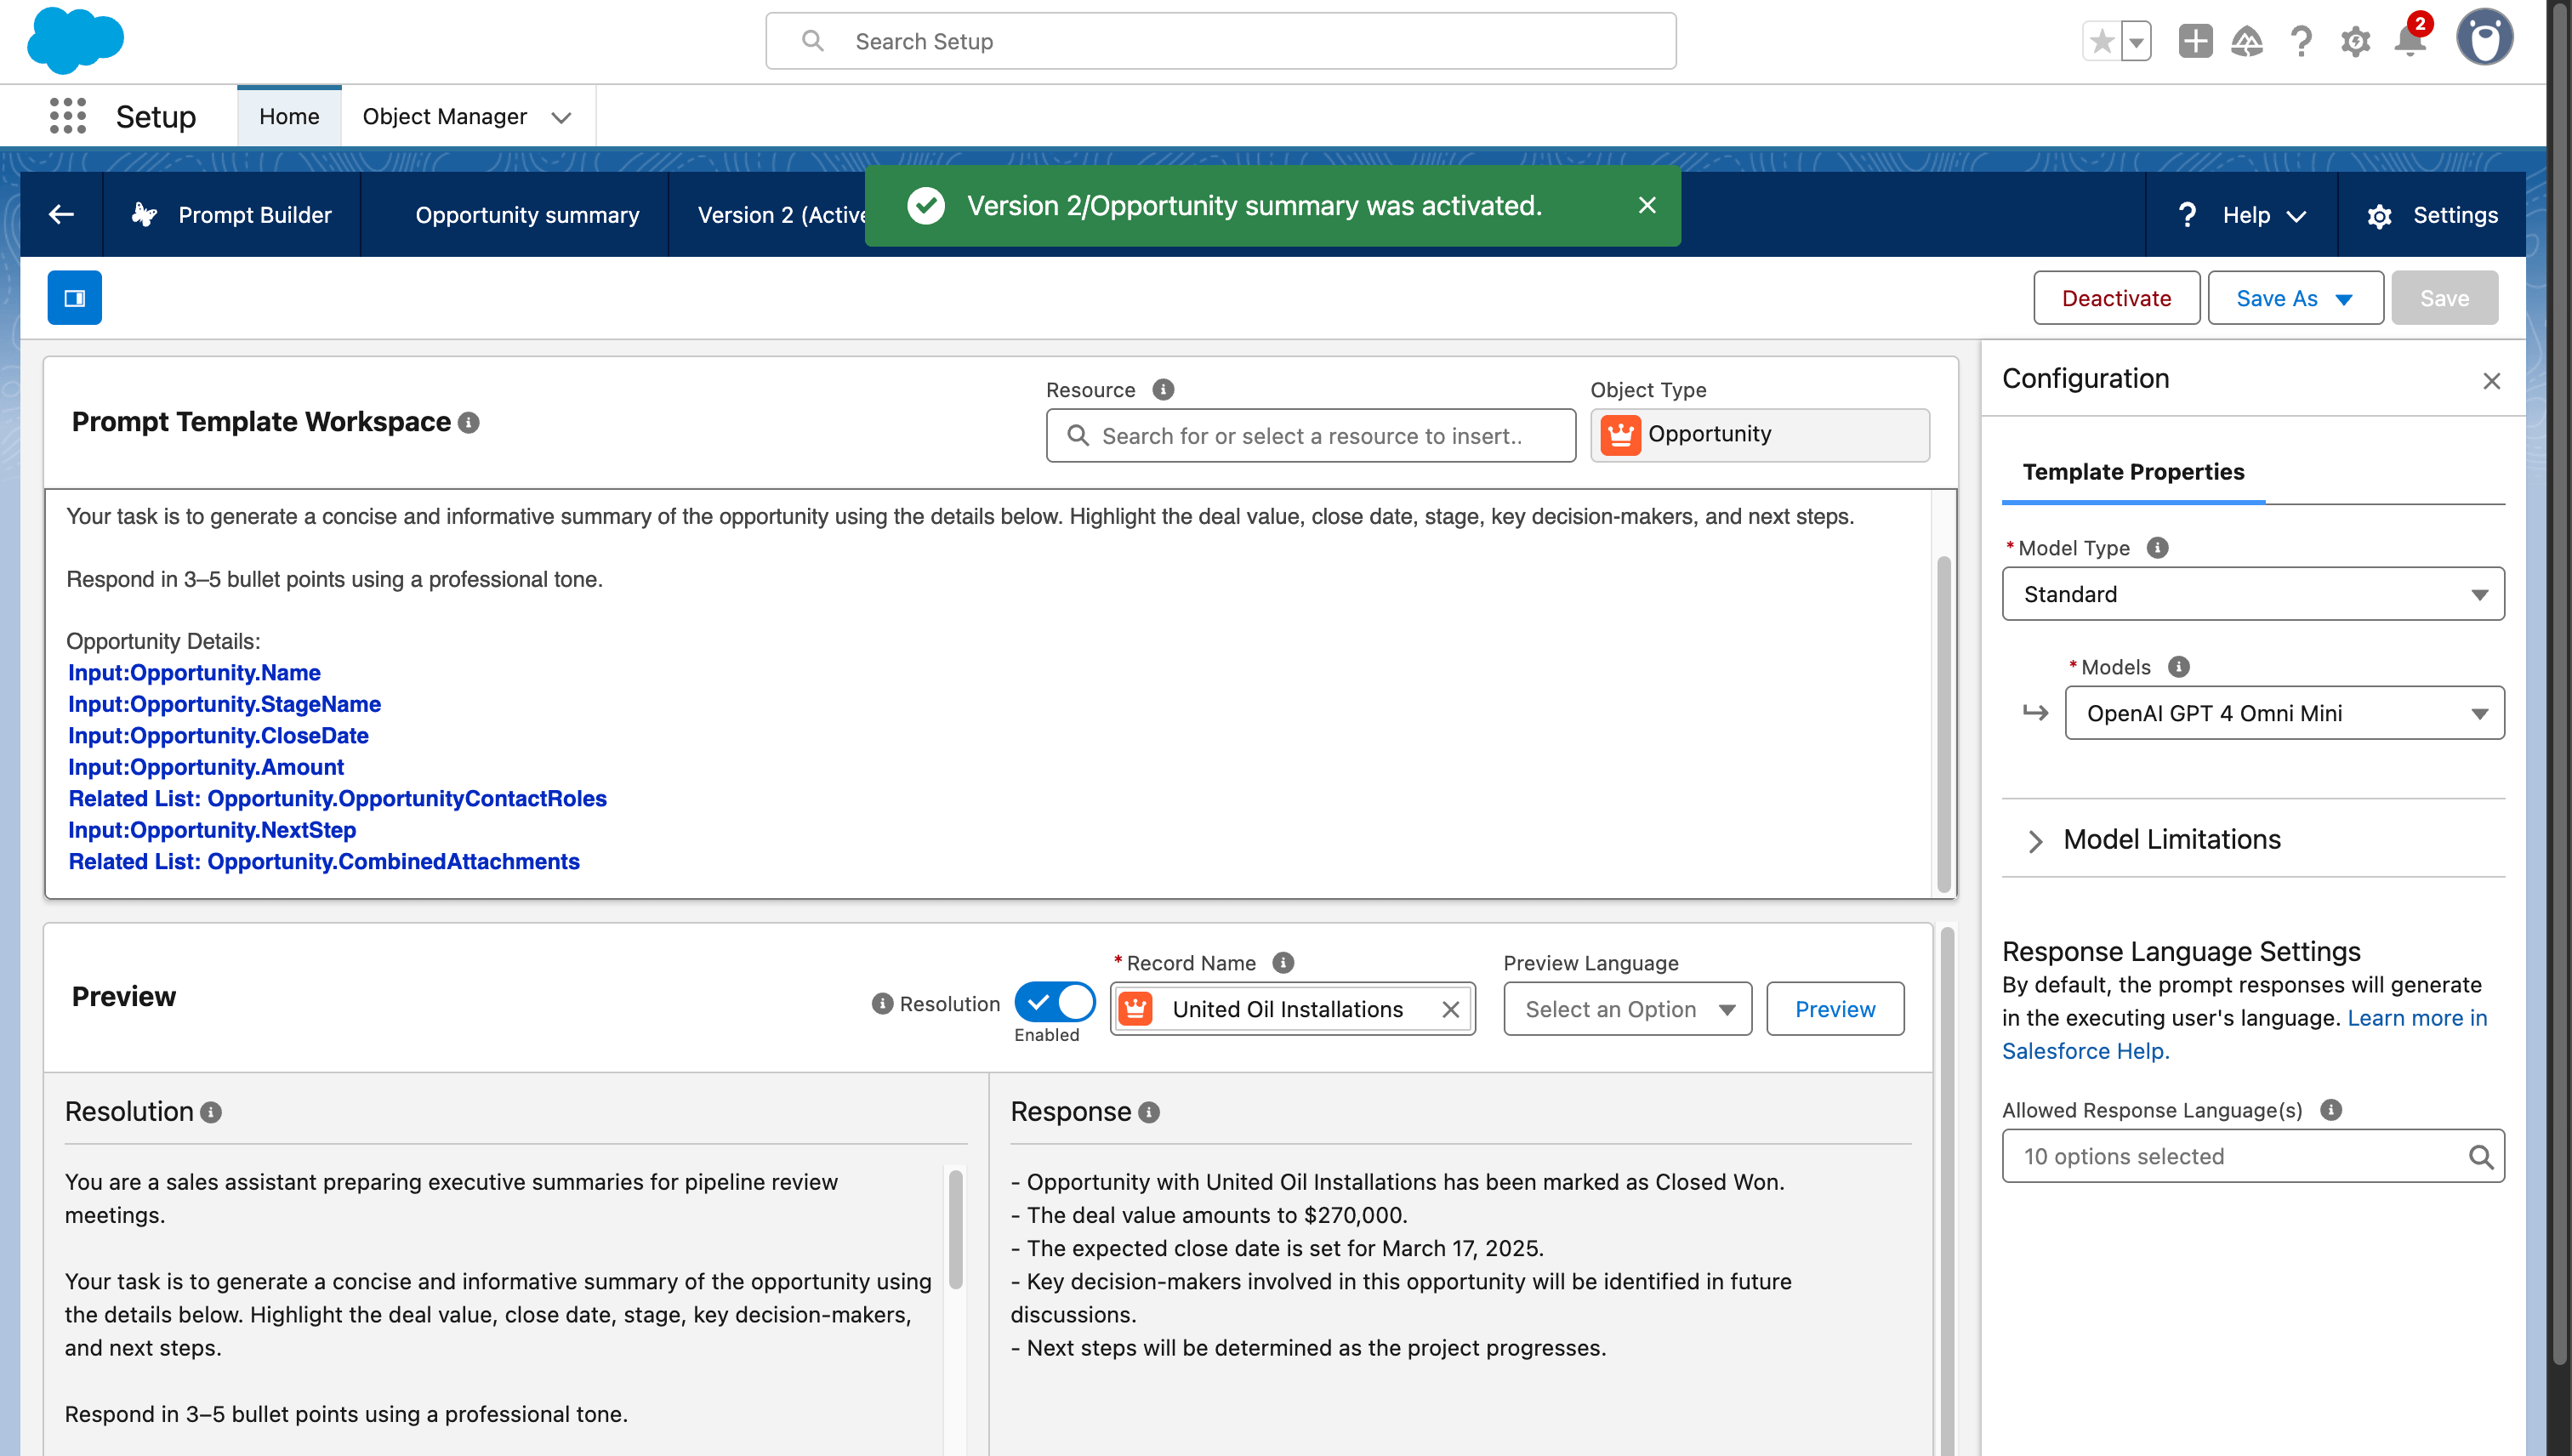Open the App Launcher dots grid

click(x=68, y=116)
